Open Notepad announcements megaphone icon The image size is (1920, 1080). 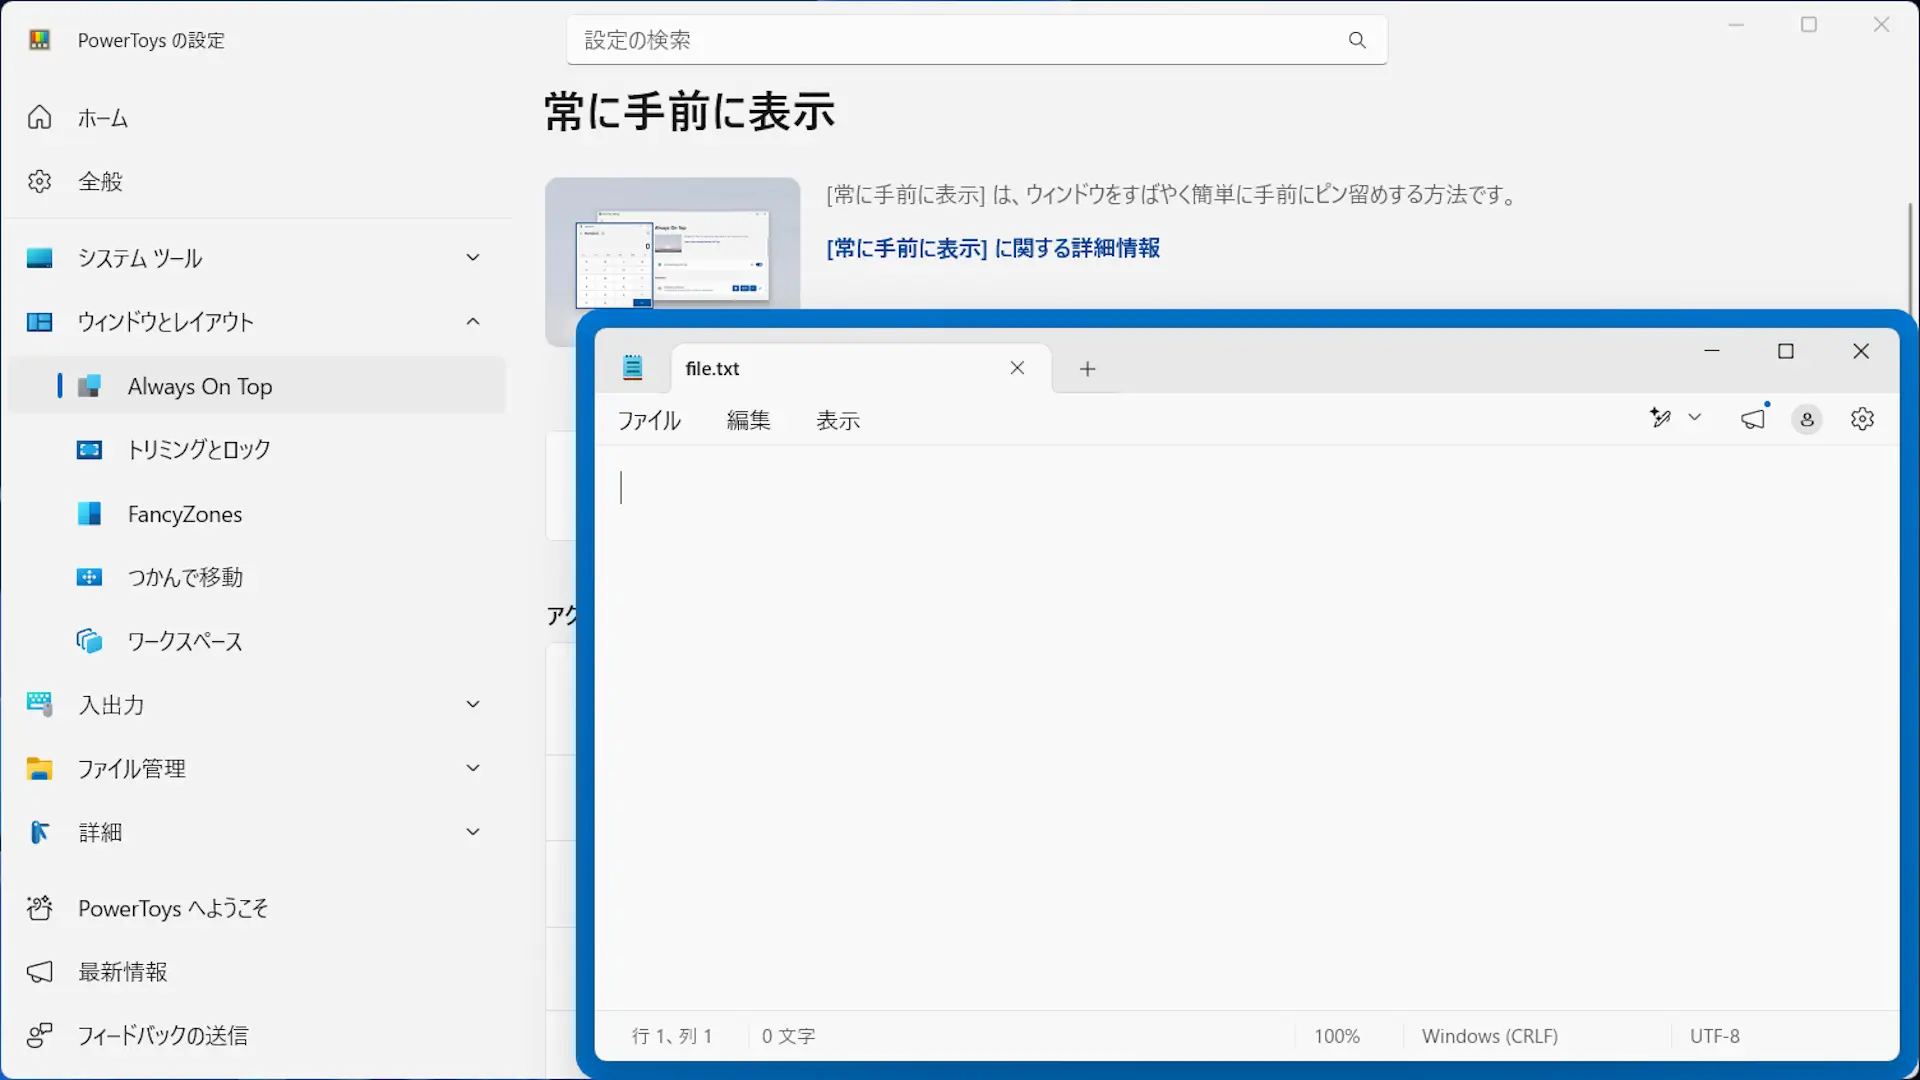click(x=1754, y=418)
